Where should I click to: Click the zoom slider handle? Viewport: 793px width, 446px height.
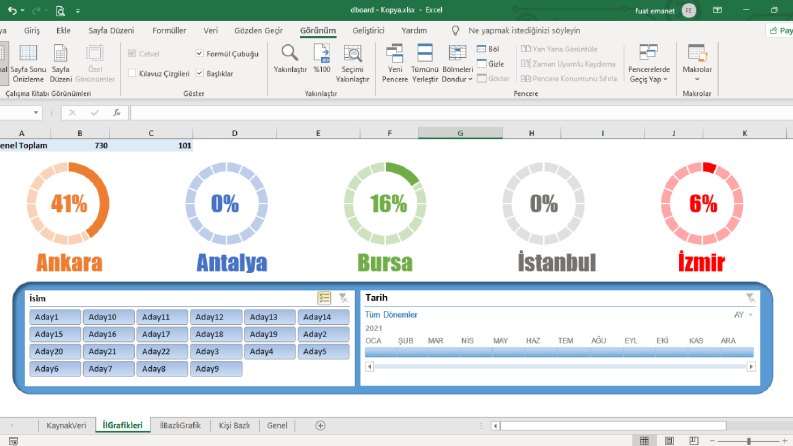[748, 441]
